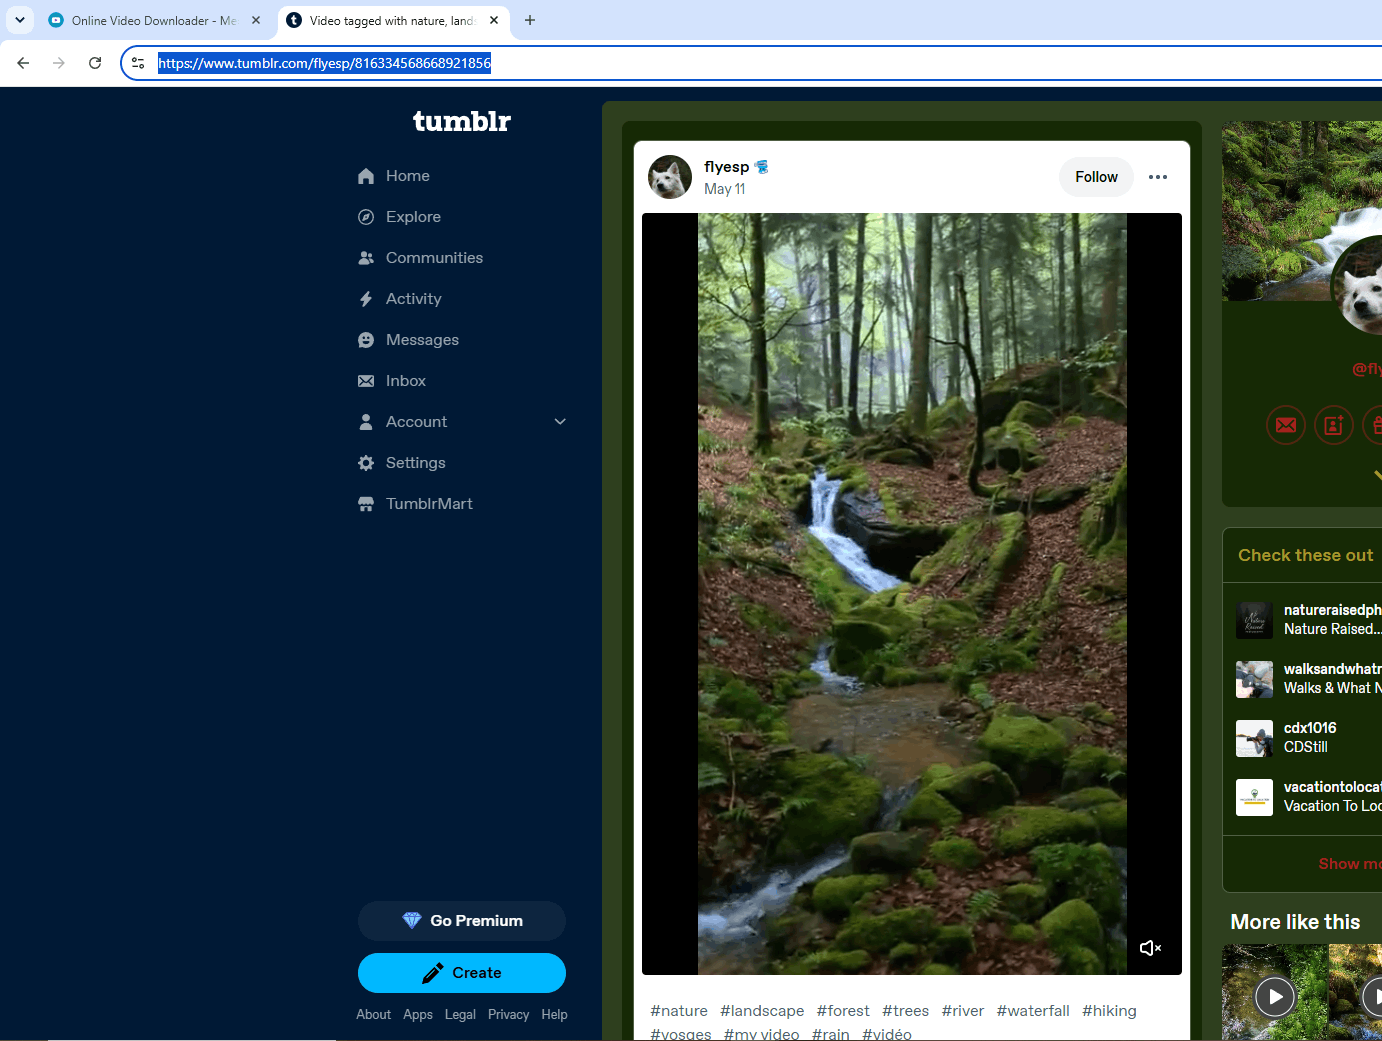Viewport: 1382px width, 1041px height.
Task: Open a new browser tab
Action: 530,20
